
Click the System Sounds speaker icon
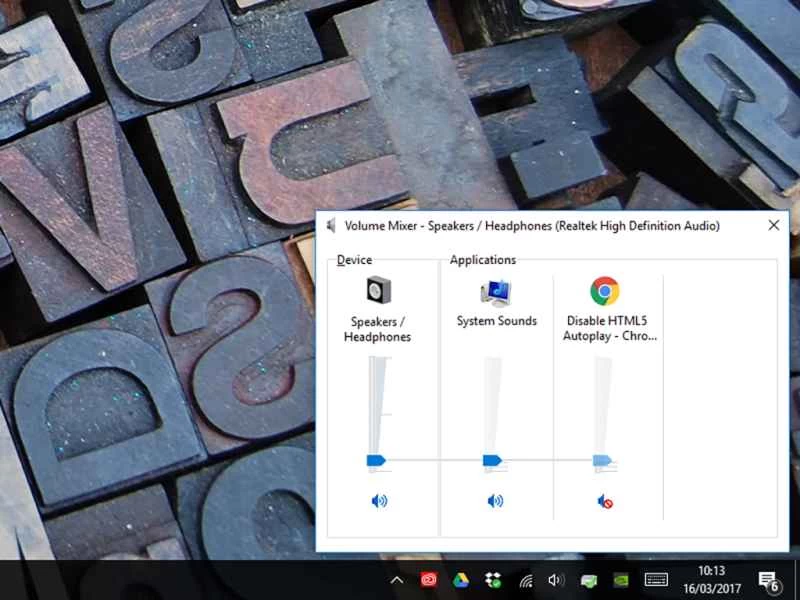click(x=495, y=291)
